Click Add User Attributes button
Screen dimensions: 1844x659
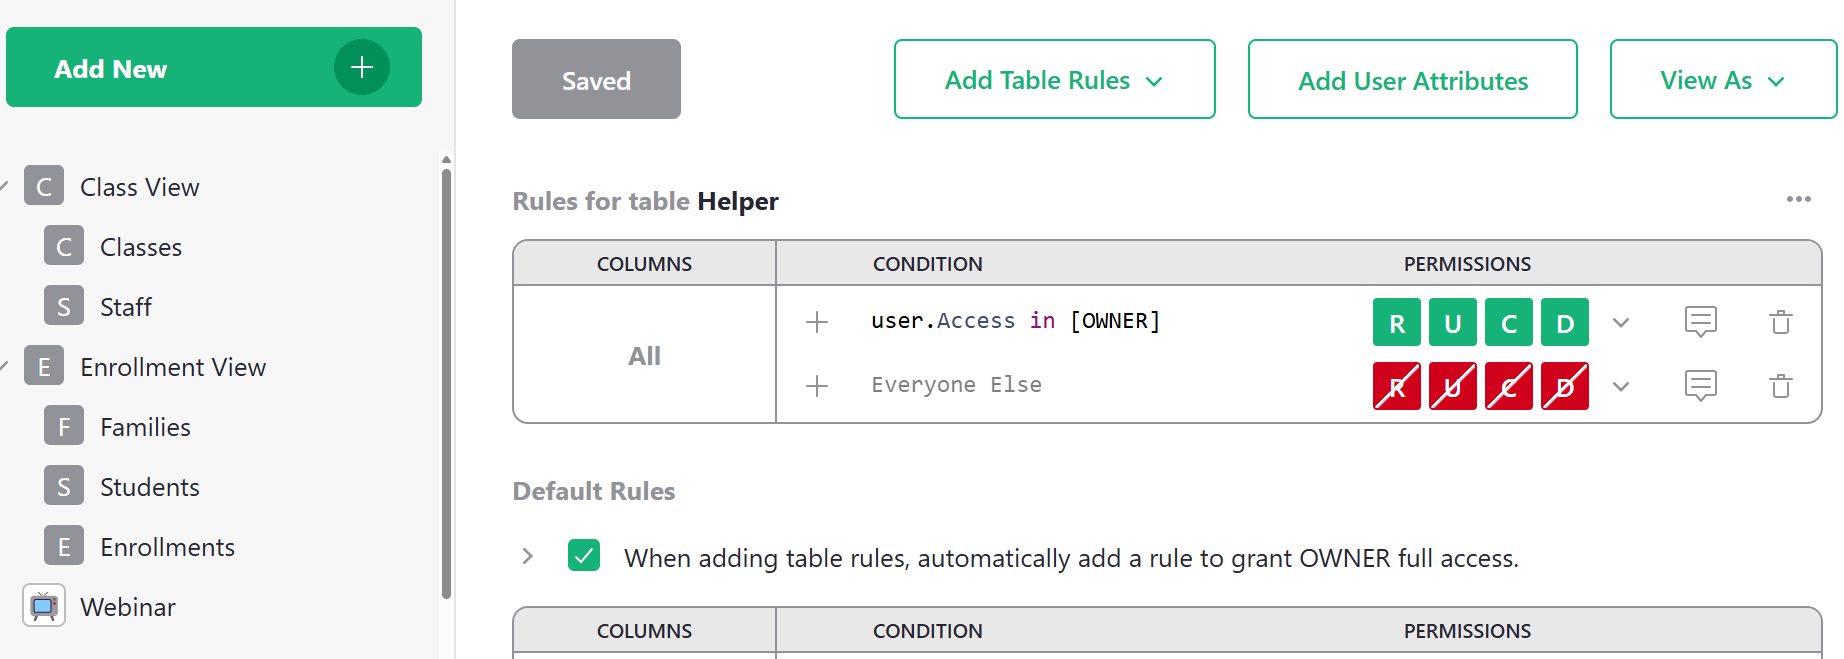1413,79
